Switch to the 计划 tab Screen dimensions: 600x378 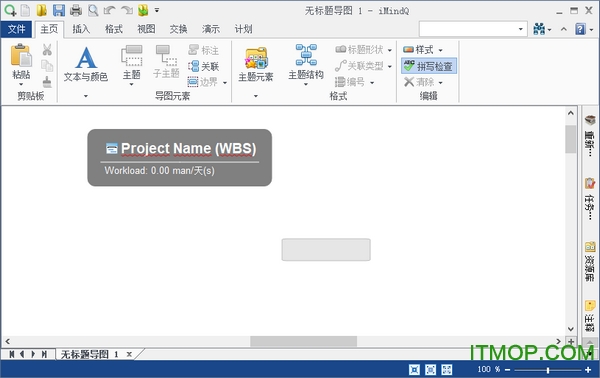tap(243, 29)
